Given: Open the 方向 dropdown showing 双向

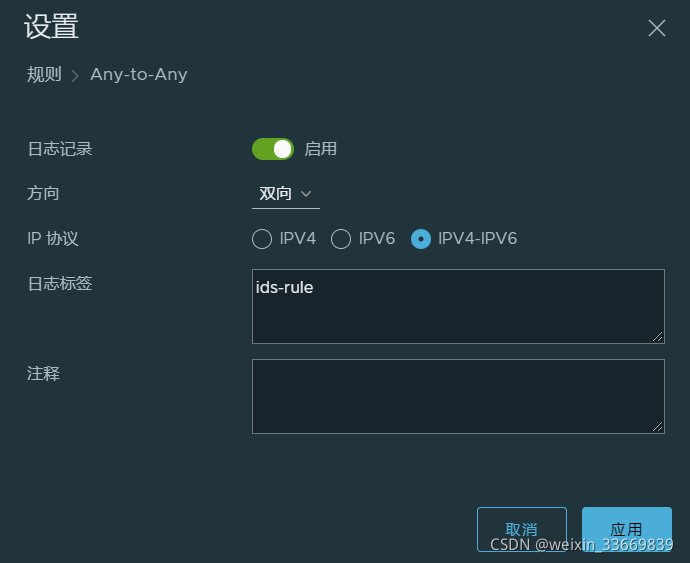Looking at the screenshot, I should (285, 194).
